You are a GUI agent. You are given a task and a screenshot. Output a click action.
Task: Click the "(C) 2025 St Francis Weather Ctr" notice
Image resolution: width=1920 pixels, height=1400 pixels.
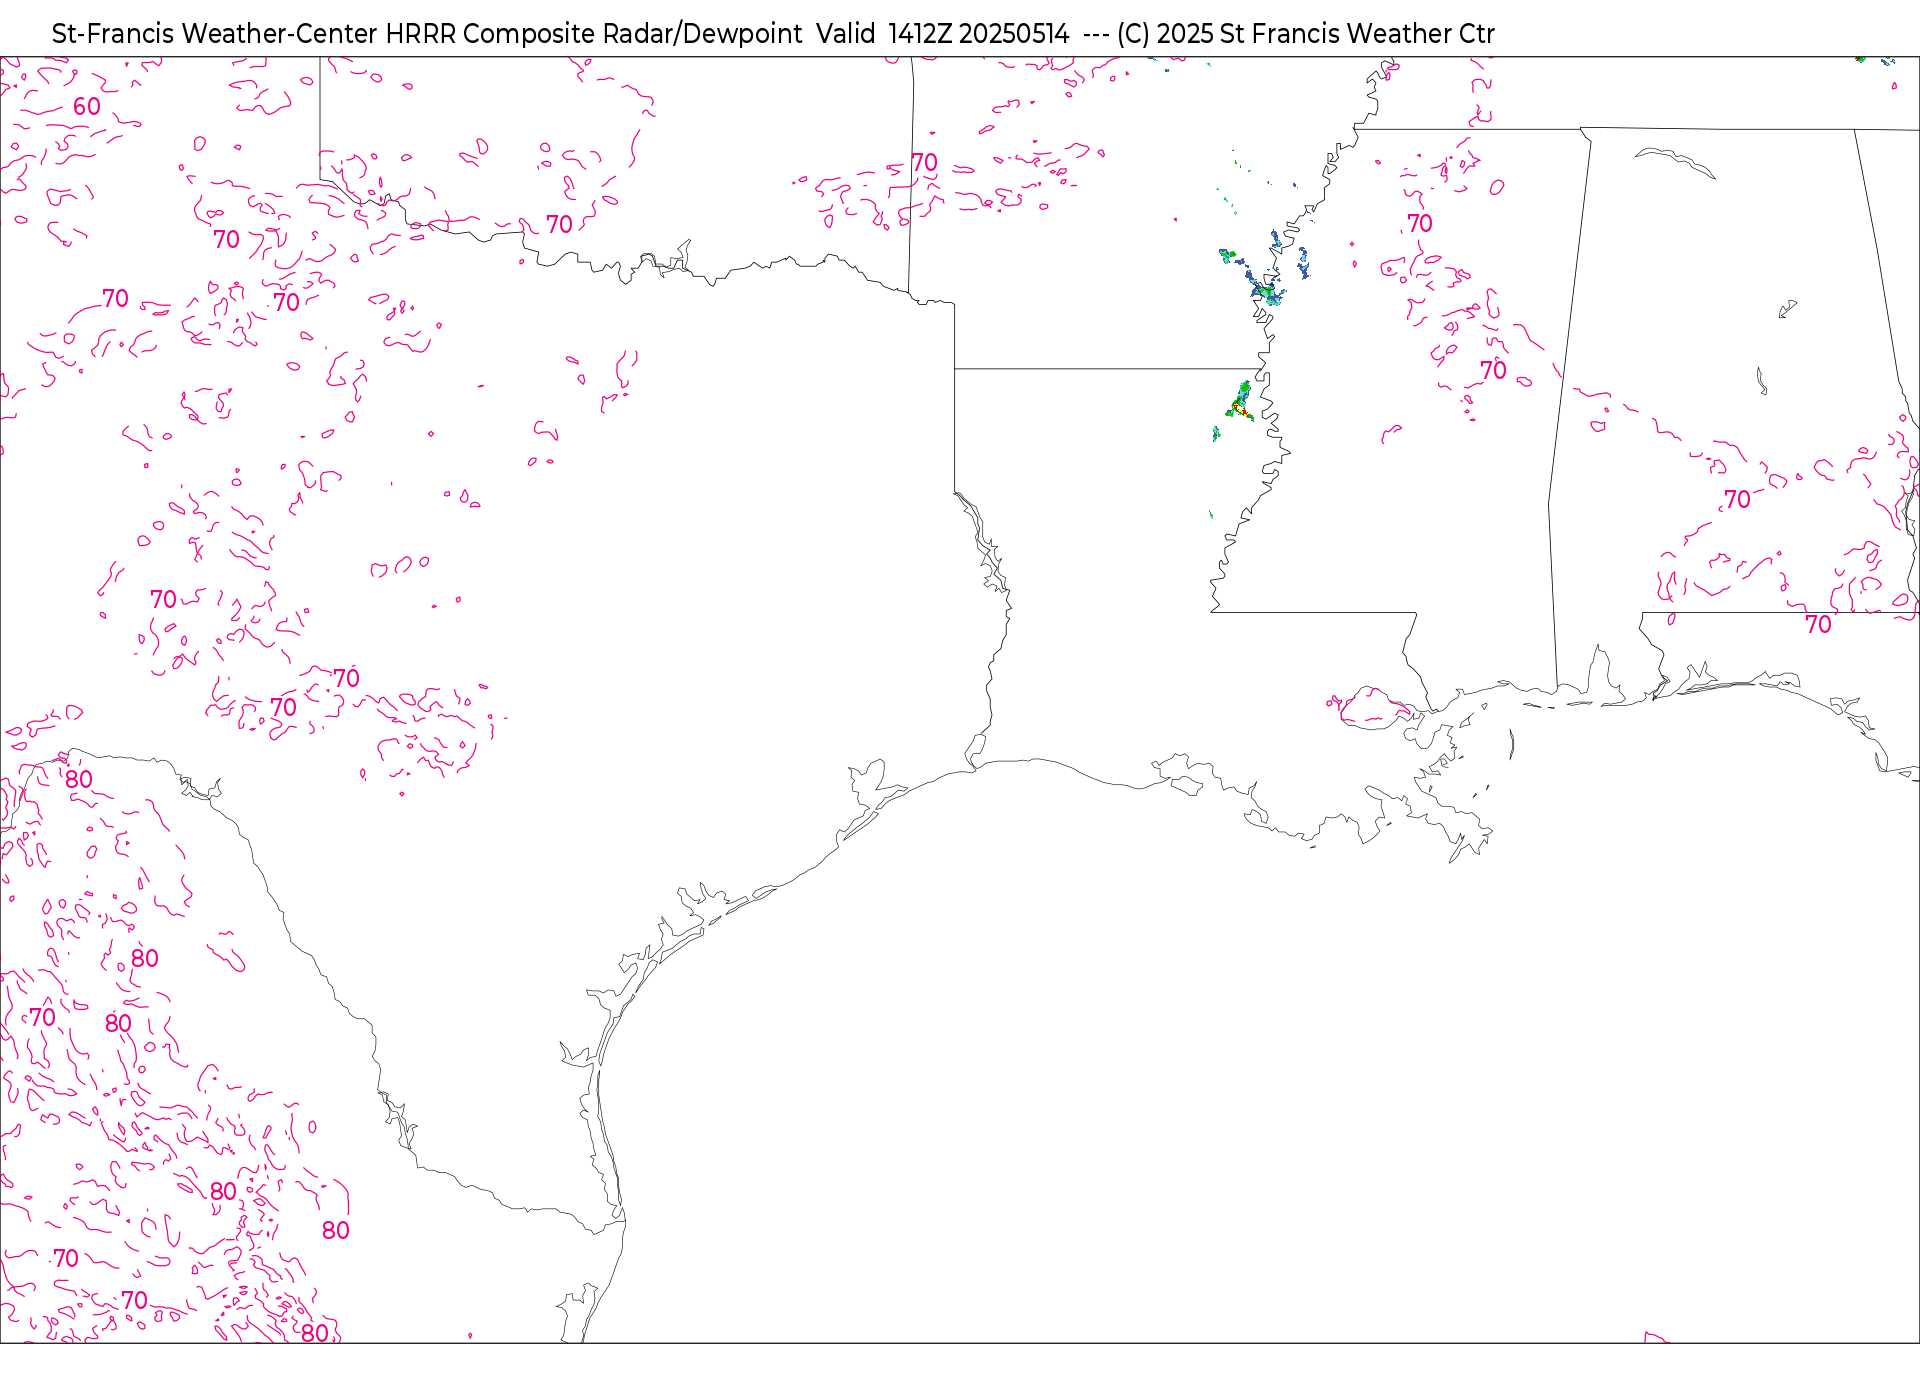tap(1306, 34)
